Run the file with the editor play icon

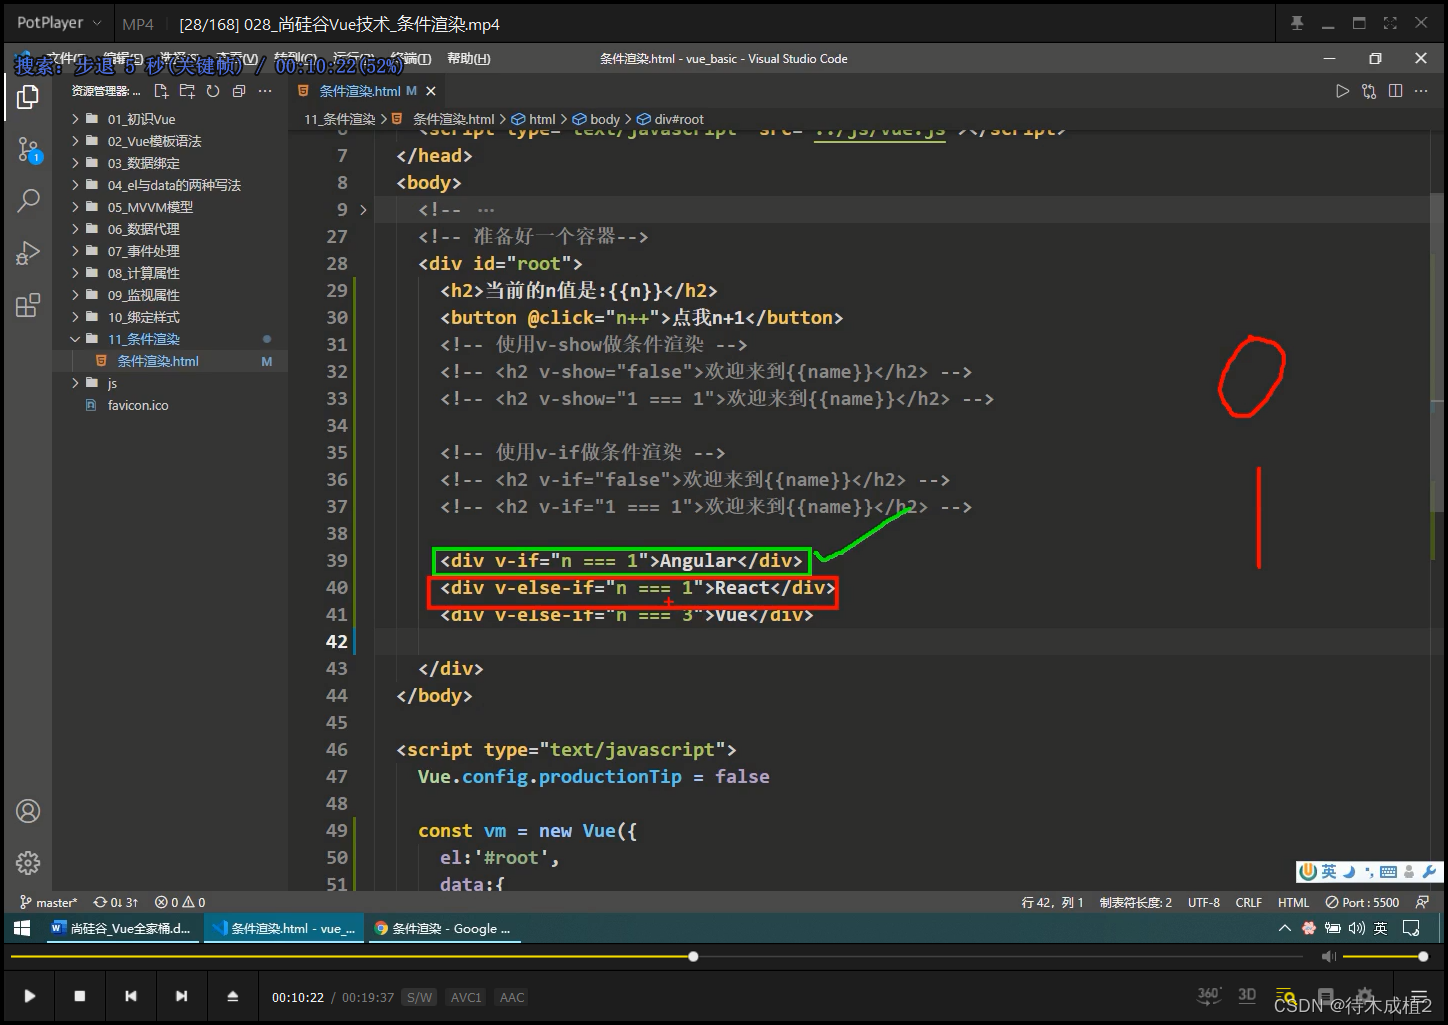click(x=1343, y=91)
